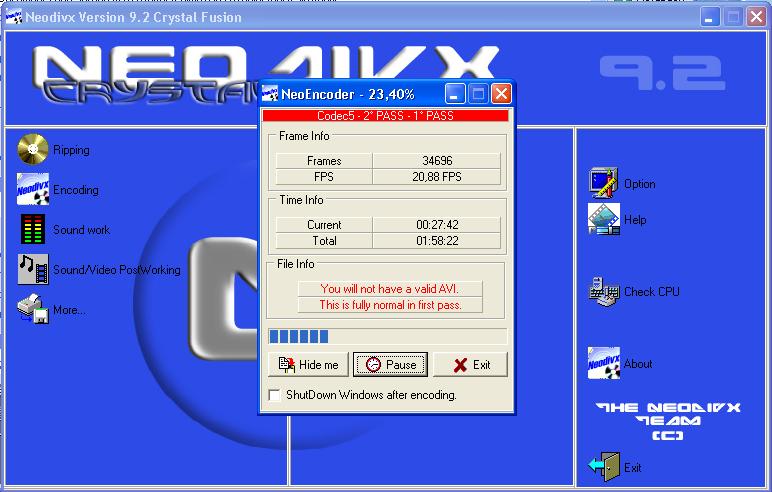The image size is (772, 492).
Task: Click the Help label text
Action: (635, 220)
